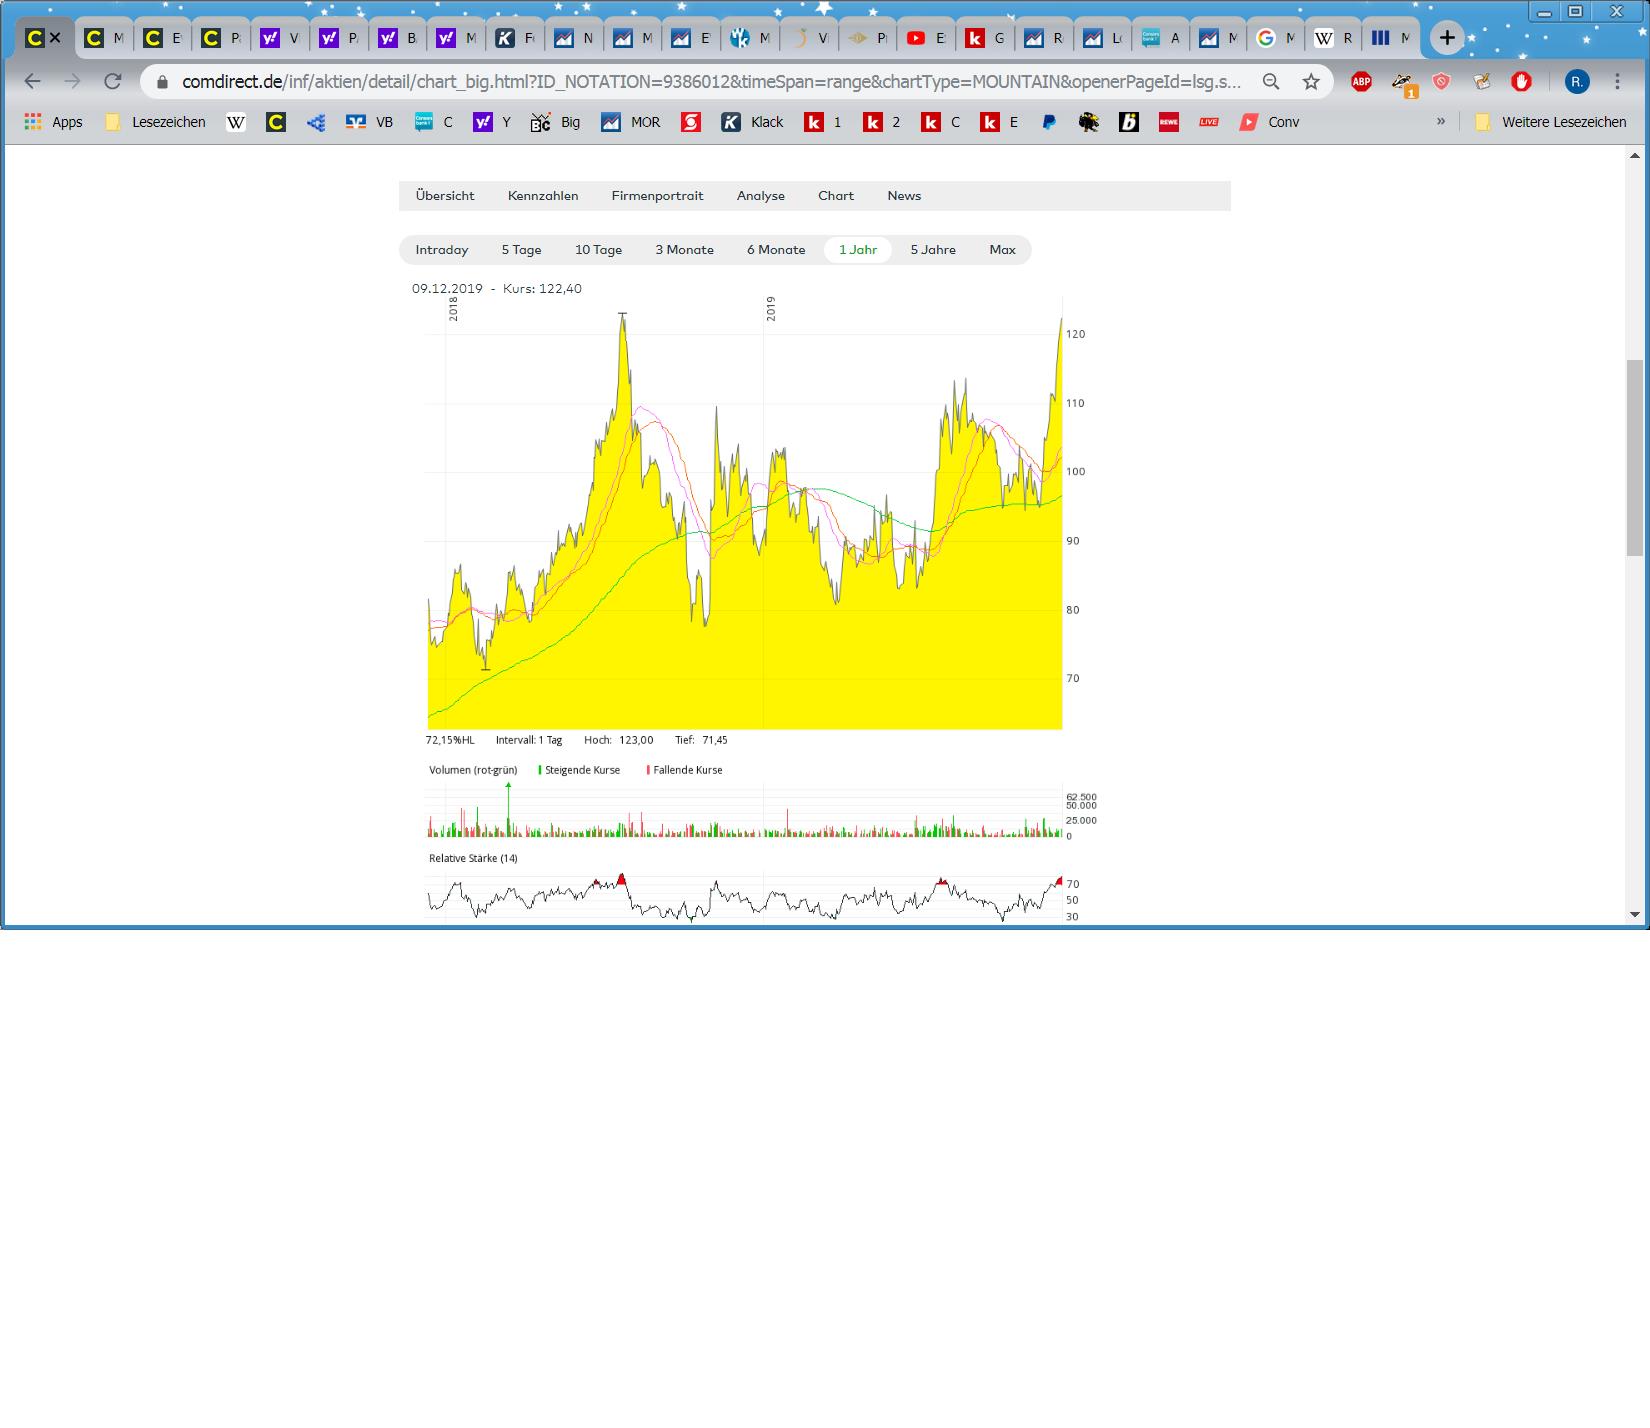Viewport: 1650px width, 1428px height.
Task: Open the Wikipedia bookmark icon
Action: [x=236, y=122]
